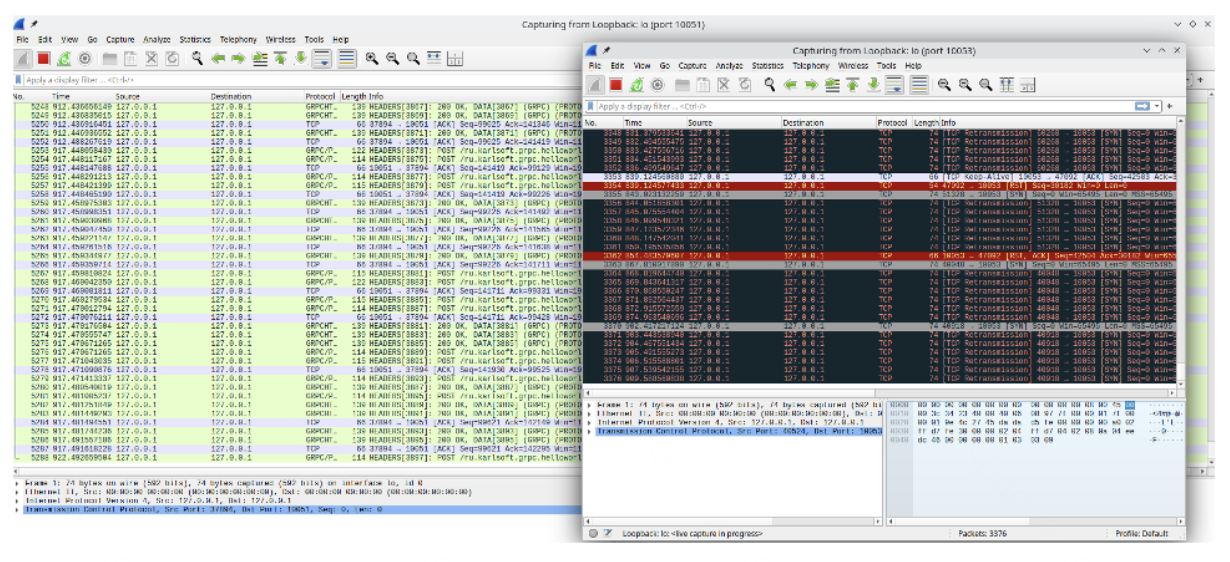This screenshot has height=562, width=1230.
Task: Open Statistics menu in port 10053 window
Action: coord(768,66)
